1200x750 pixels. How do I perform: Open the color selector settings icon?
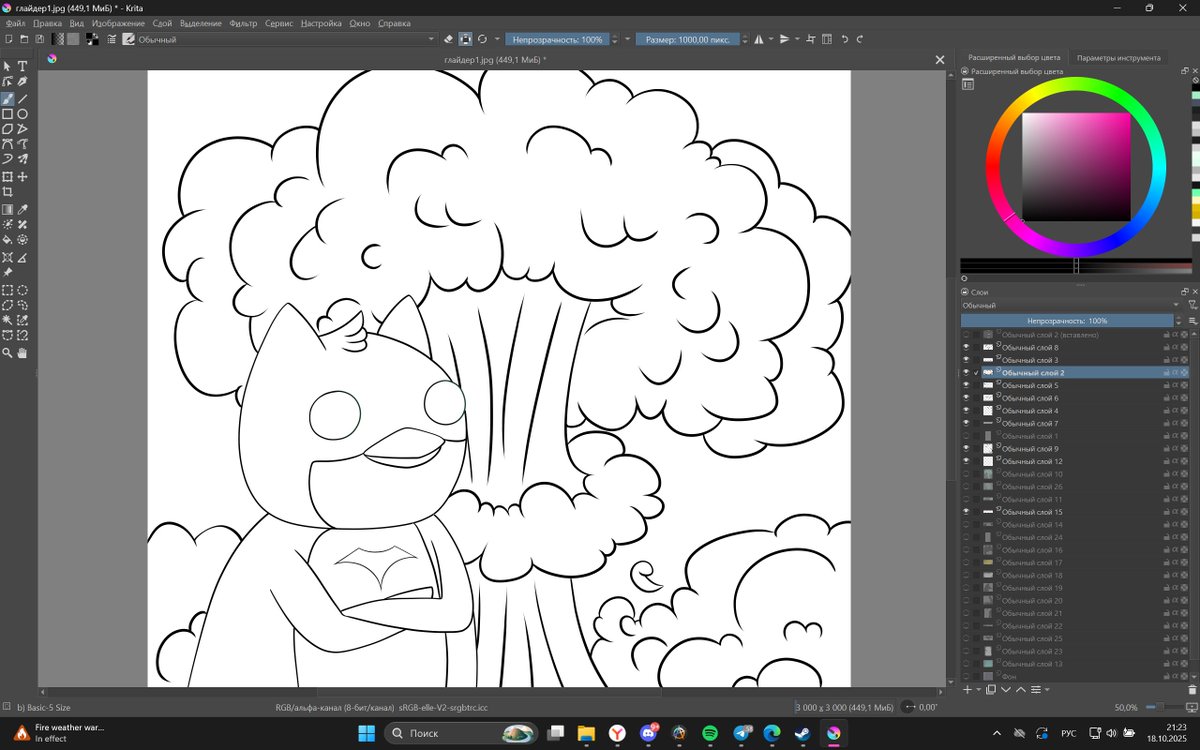pos(968,85)
